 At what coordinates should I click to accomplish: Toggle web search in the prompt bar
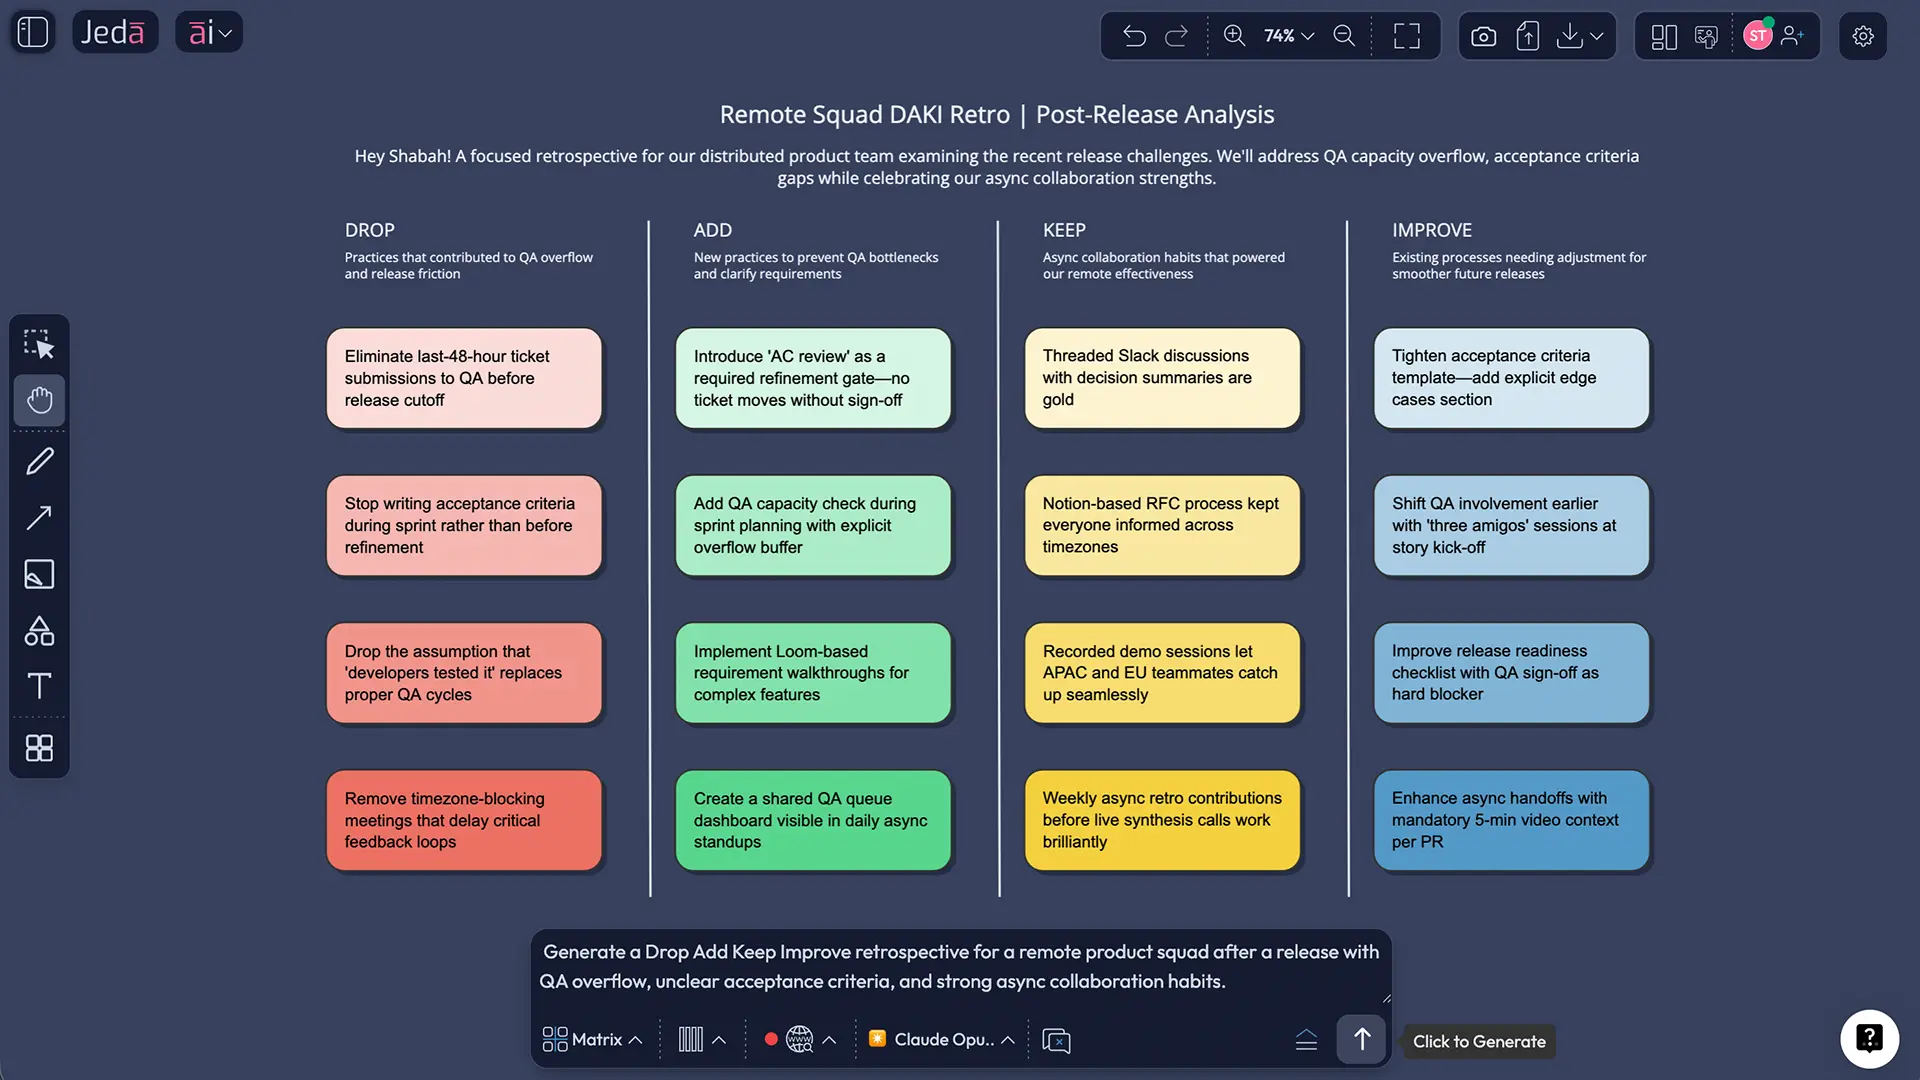pyautogui.click(x=798, y=1039)
